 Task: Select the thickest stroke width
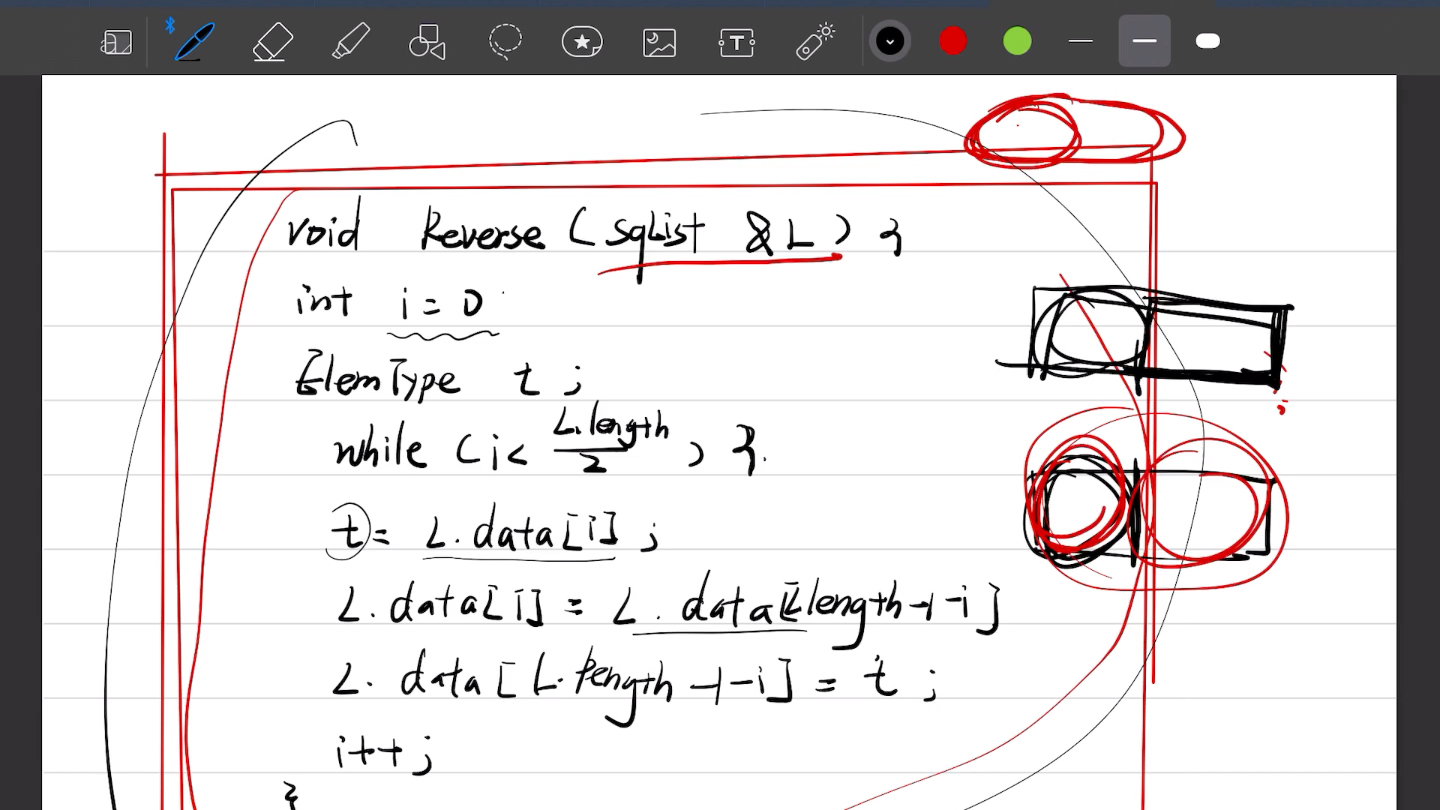pos(1208,41)
